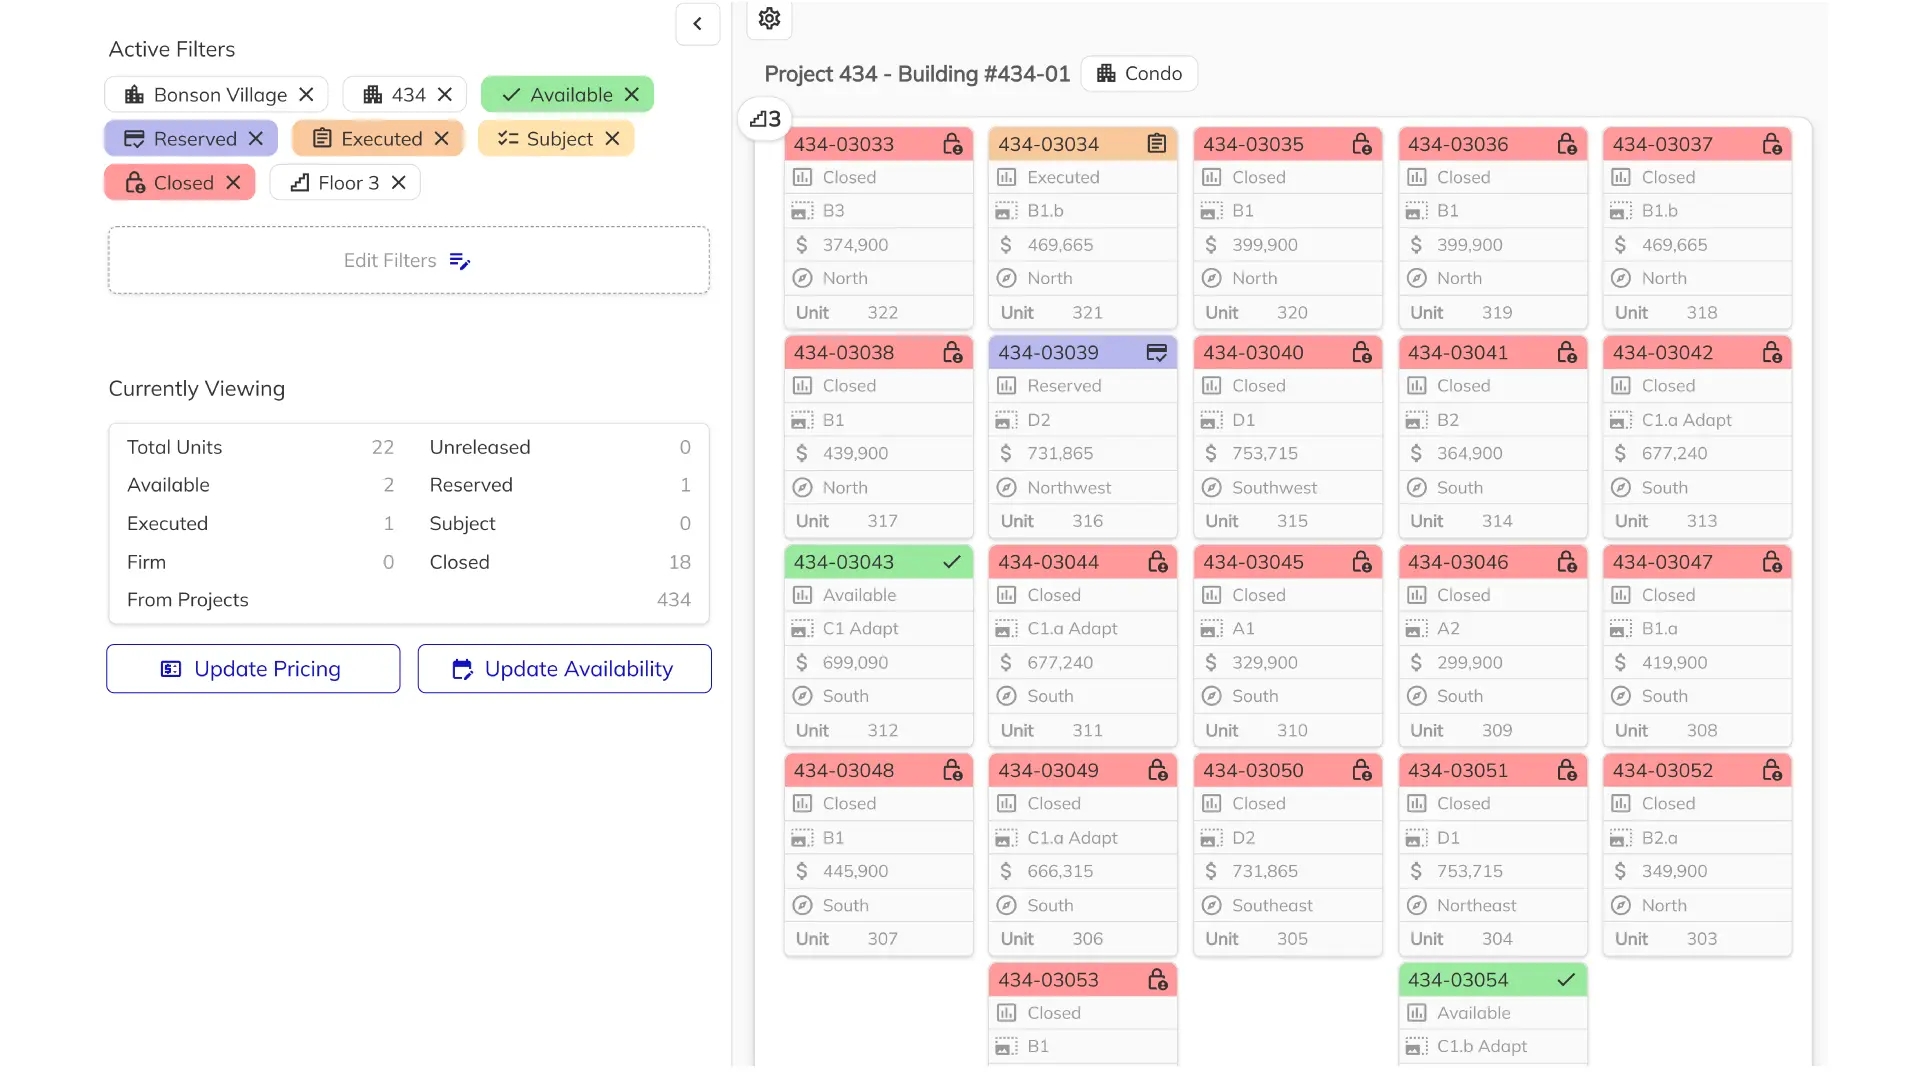
Task: Click the lock icon on unit 434-03033
Action: [952, 144]
